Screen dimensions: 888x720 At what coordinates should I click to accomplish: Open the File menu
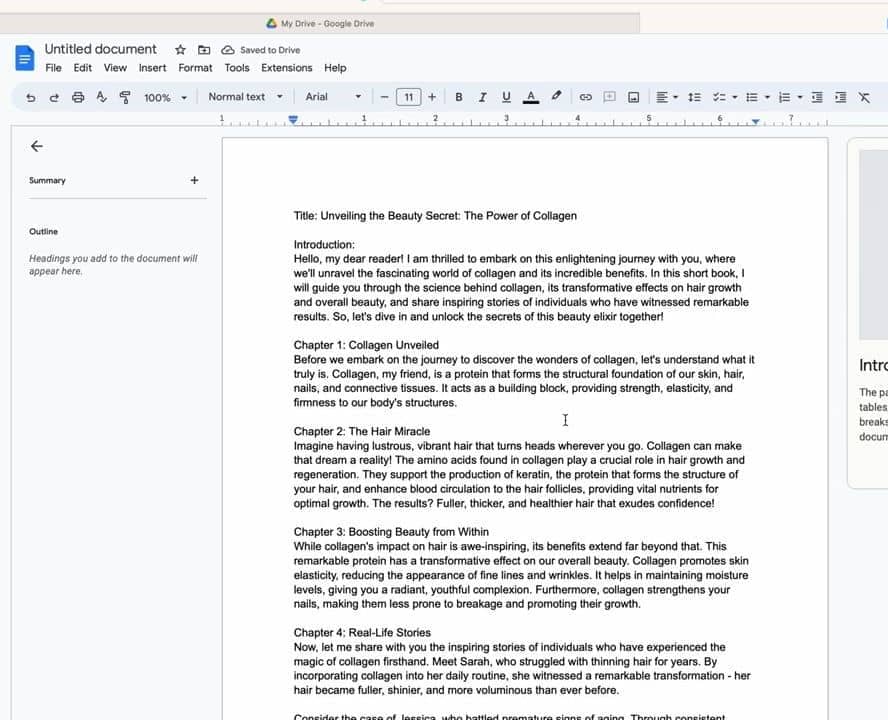(53, 68)
